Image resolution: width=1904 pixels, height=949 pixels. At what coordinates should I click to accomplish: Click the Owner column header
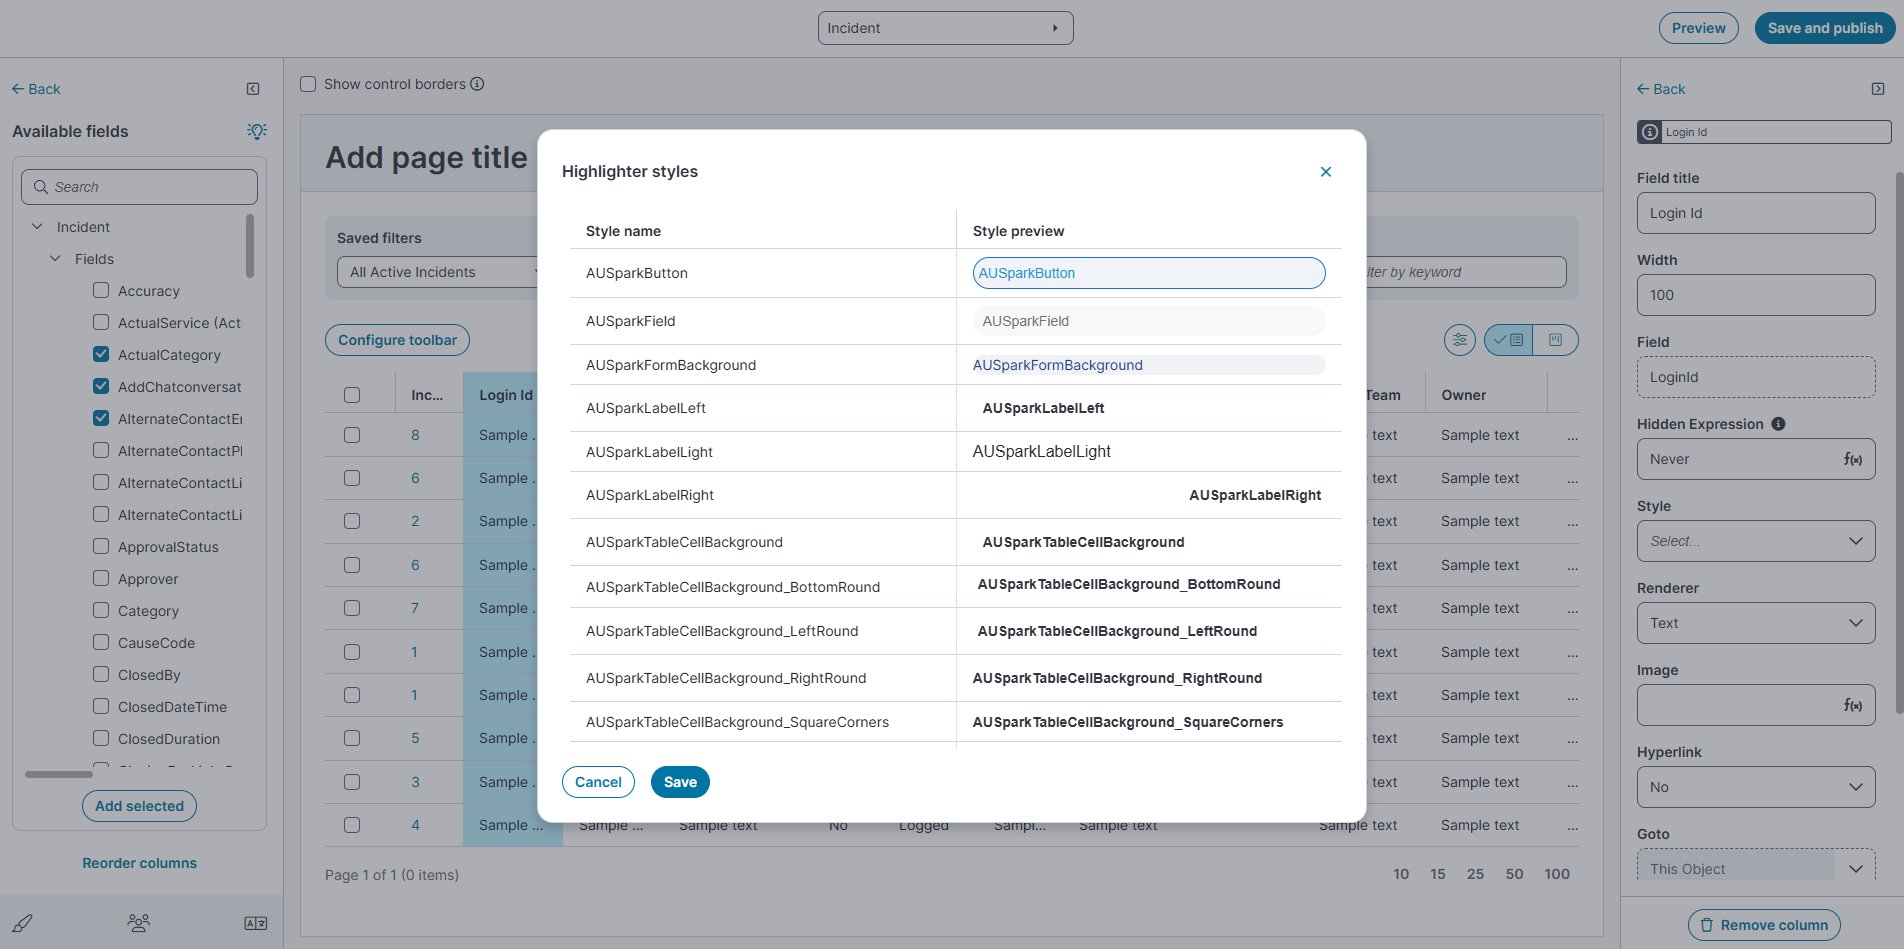pyautogui.click(x=1464, y=395)
